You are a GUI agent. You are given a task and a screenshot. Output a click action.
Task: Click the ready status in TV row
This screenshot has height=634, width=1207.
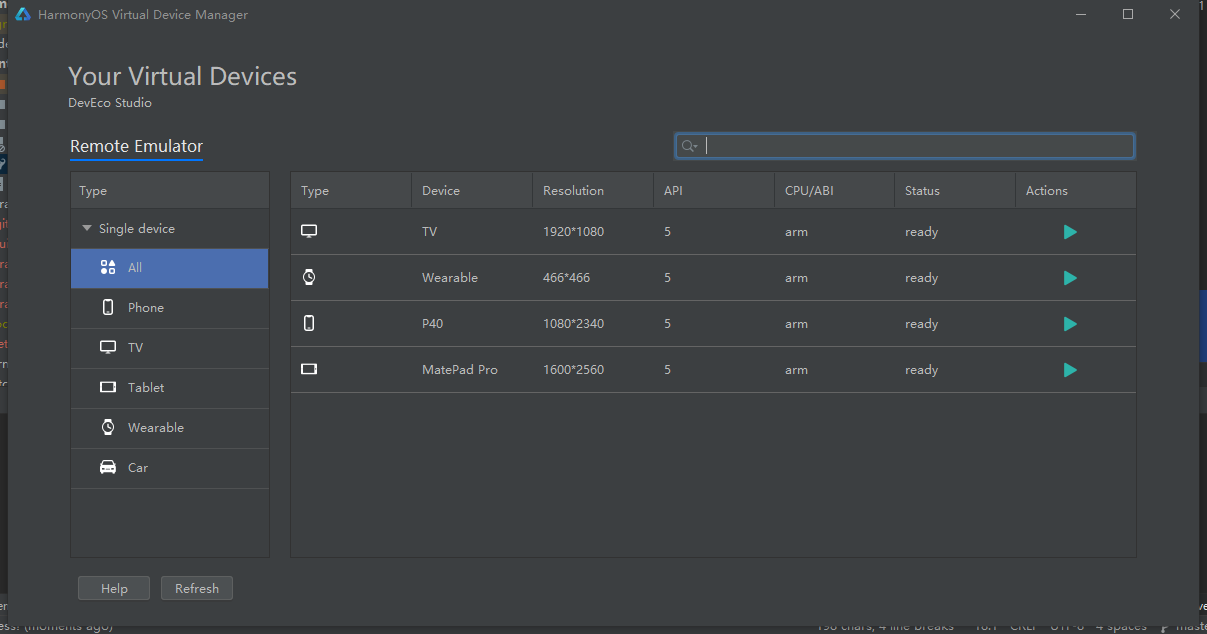[x=921, y=232]
